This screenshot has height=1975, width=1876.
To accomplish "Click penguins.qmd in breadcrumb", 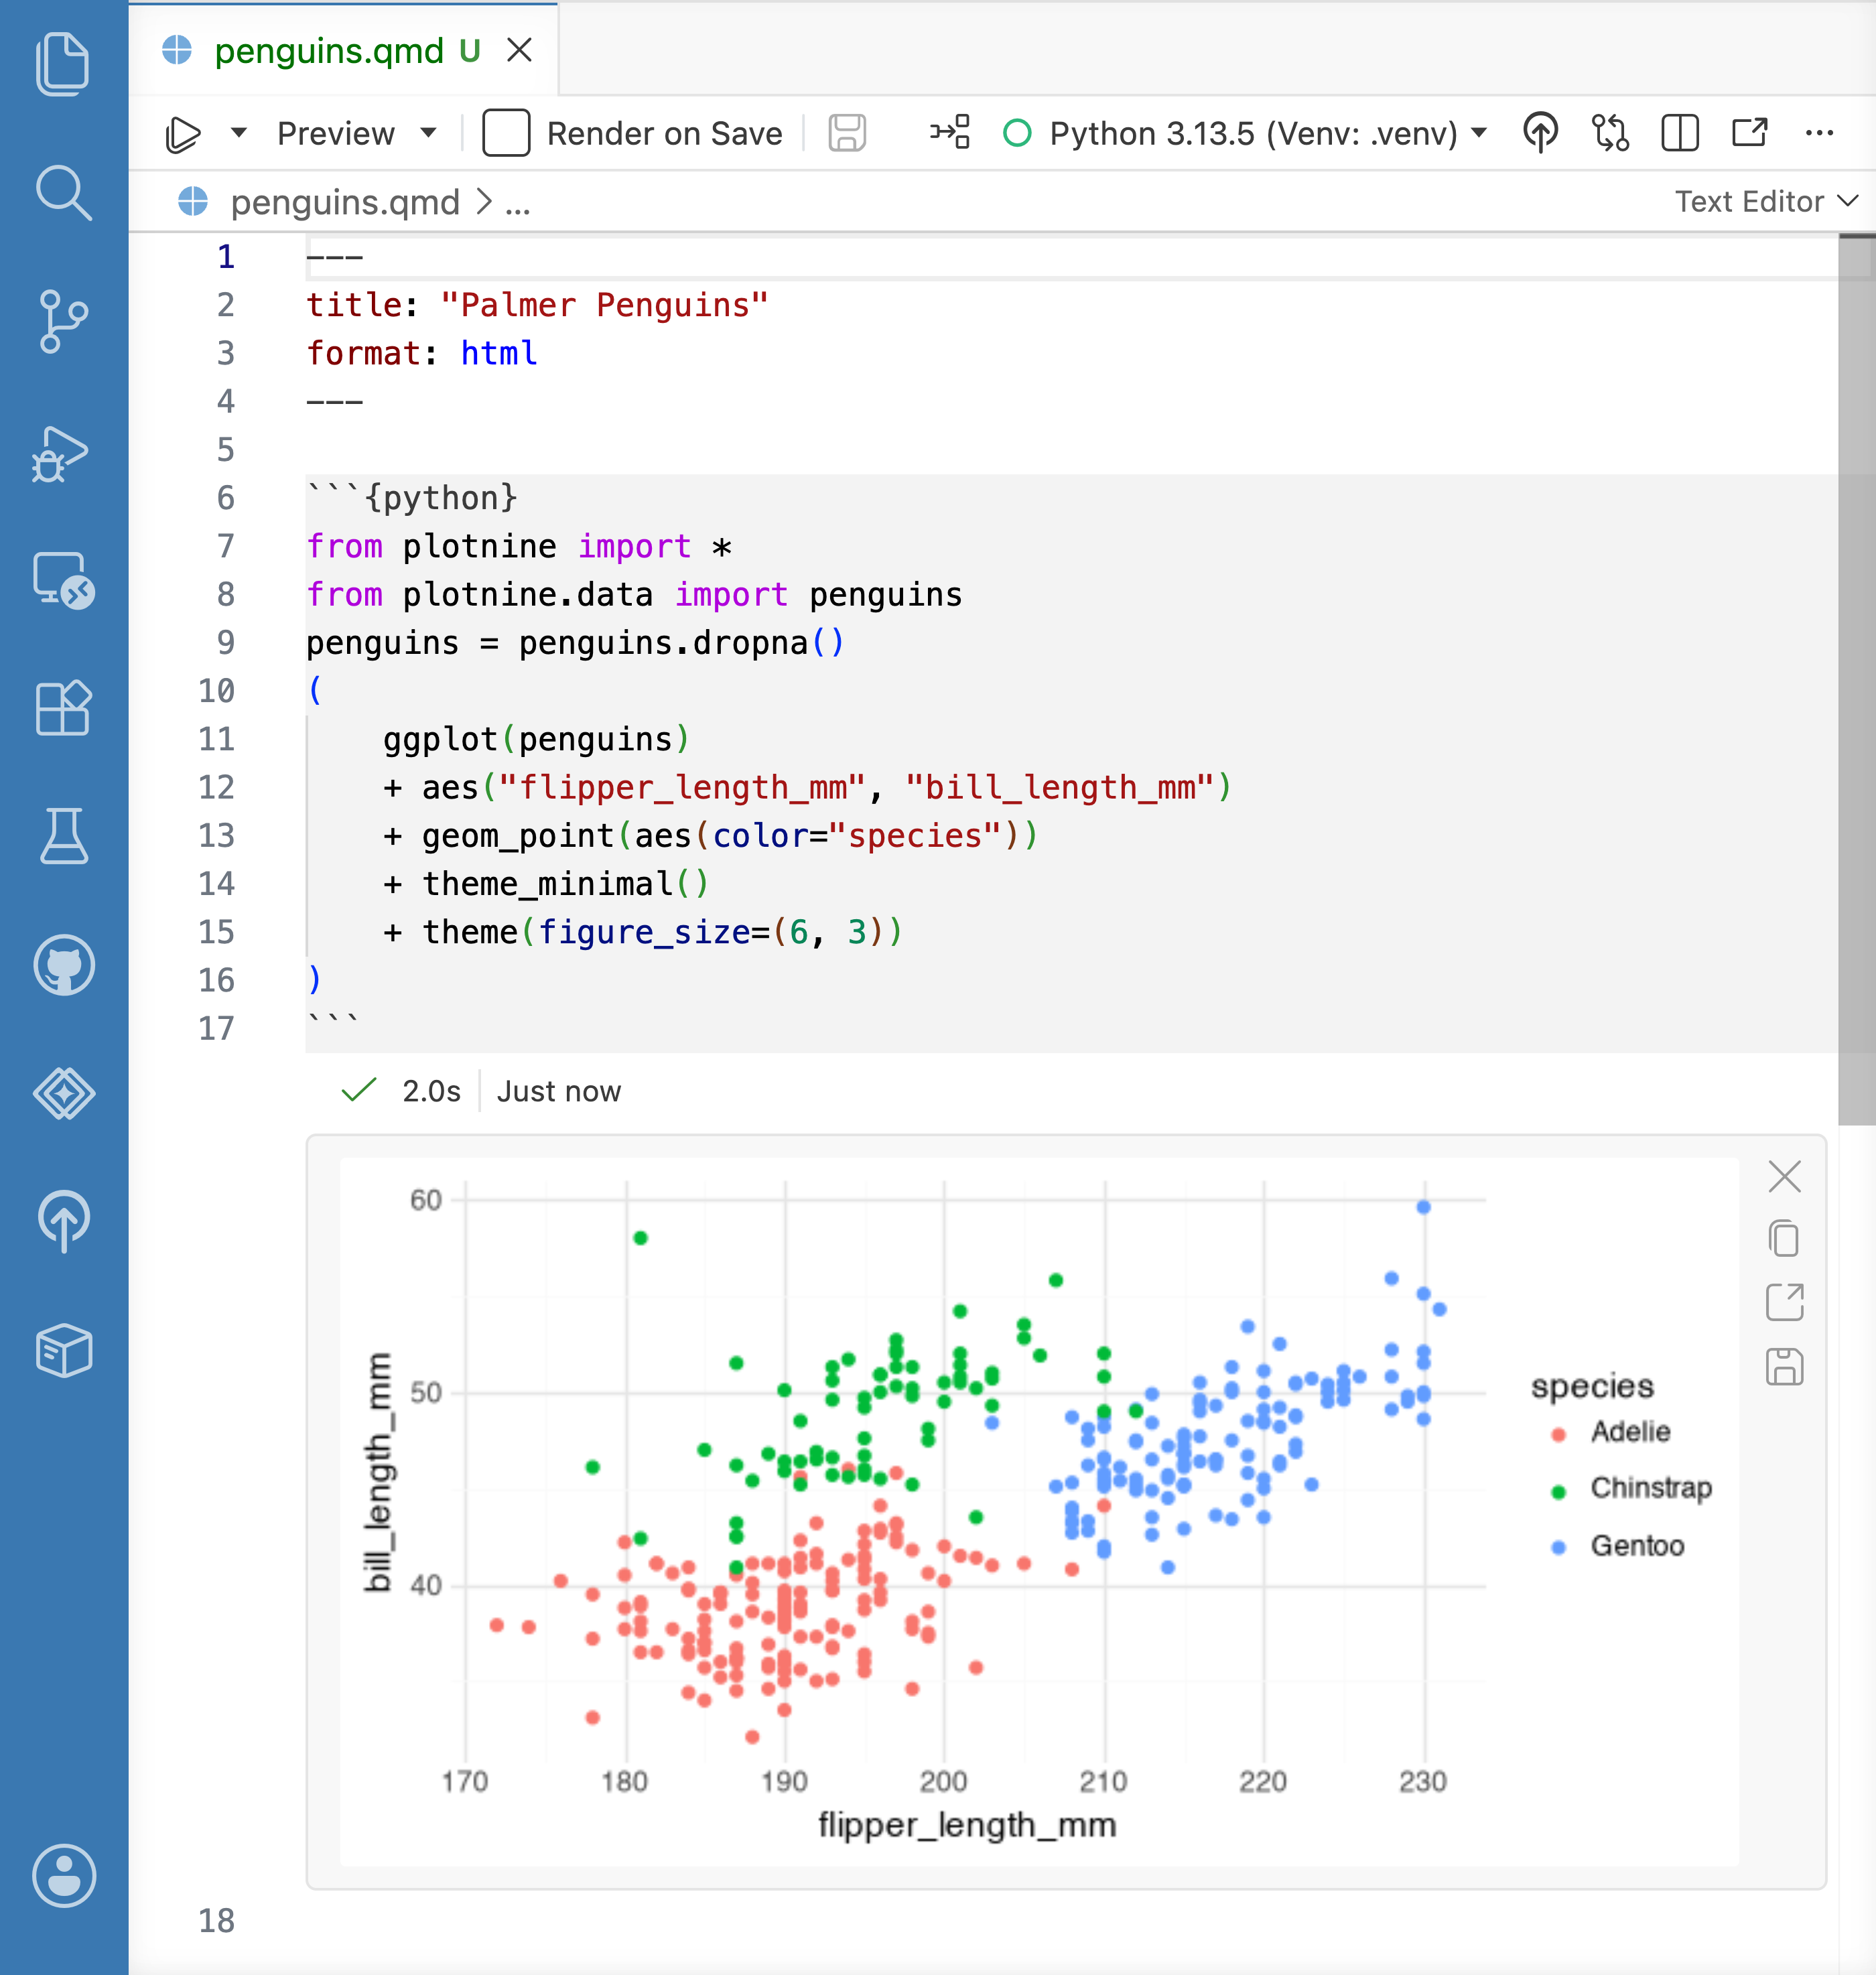I will (344, 202).
